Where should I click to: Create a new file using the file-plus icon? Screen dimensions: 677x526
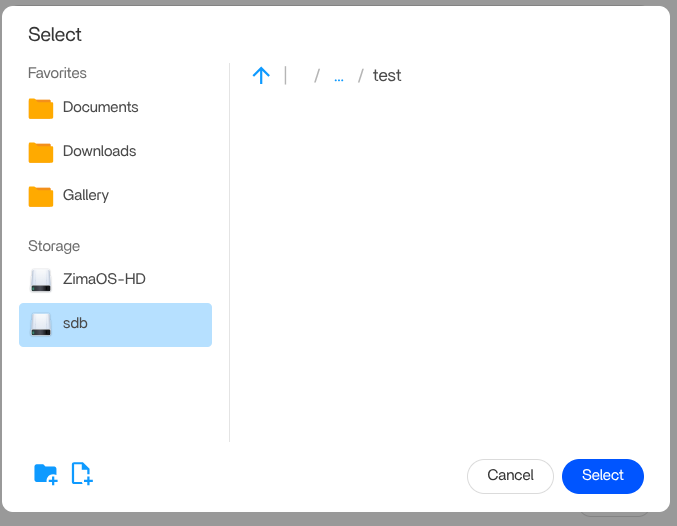82,474
